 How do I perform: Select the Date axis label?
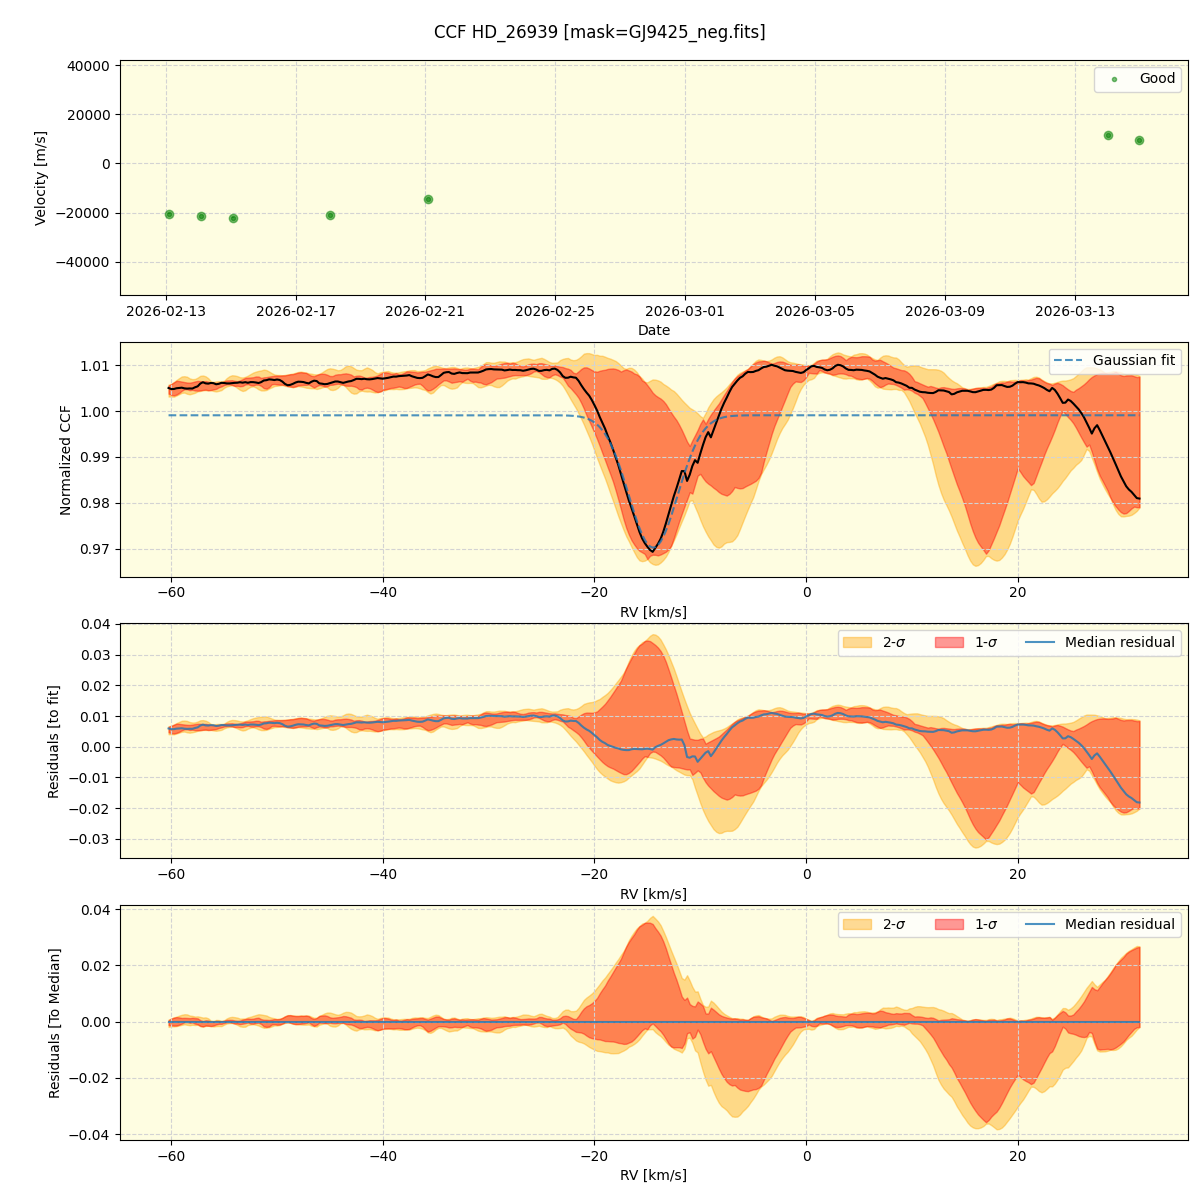[655, 330]
